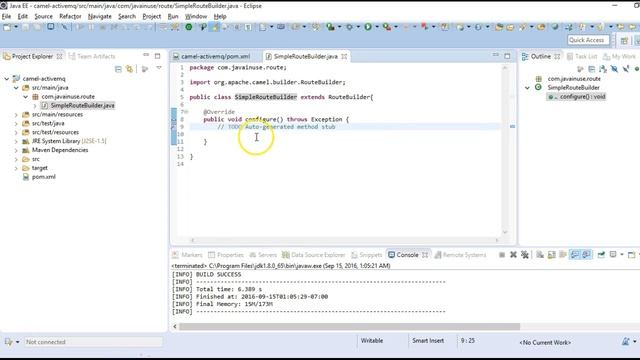The image size is (640, 360).
Task: Click Writable in the status bar
Action: click(x=372, y=340)
